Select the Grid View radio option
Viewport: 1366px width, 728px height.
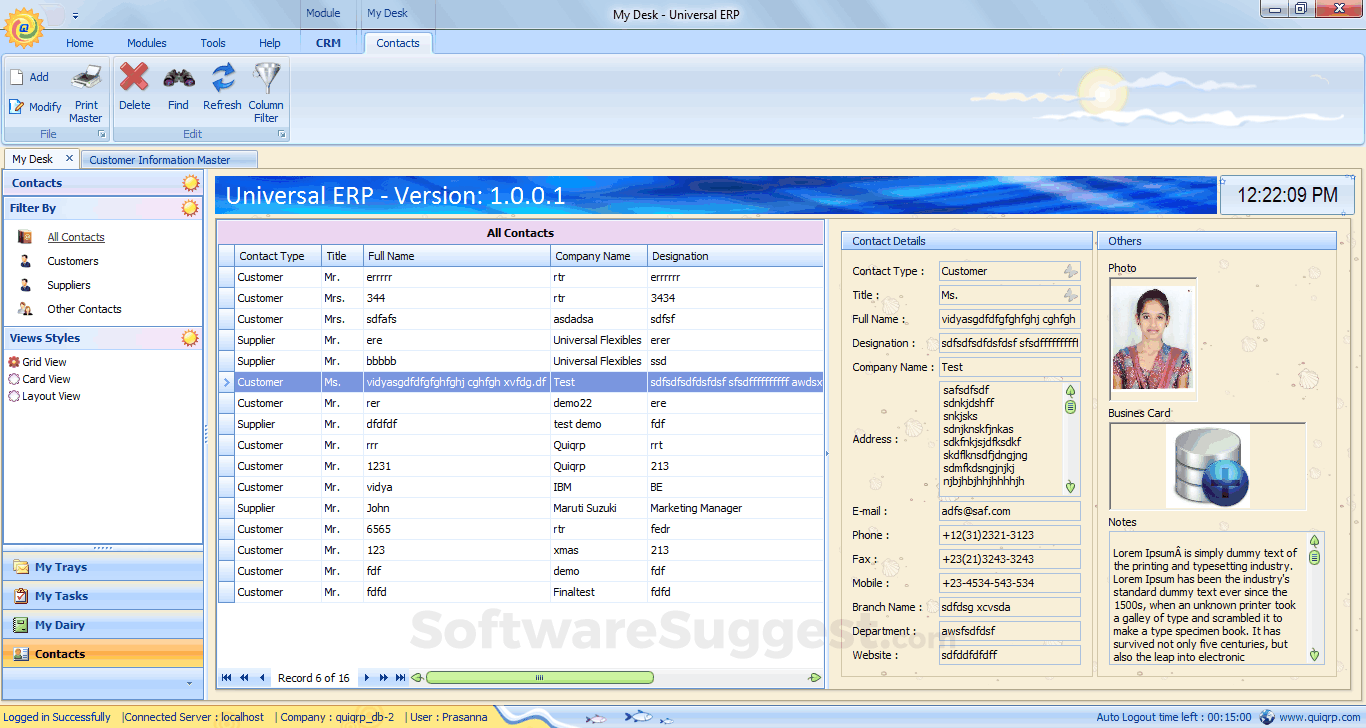click(x=14, y=362)
